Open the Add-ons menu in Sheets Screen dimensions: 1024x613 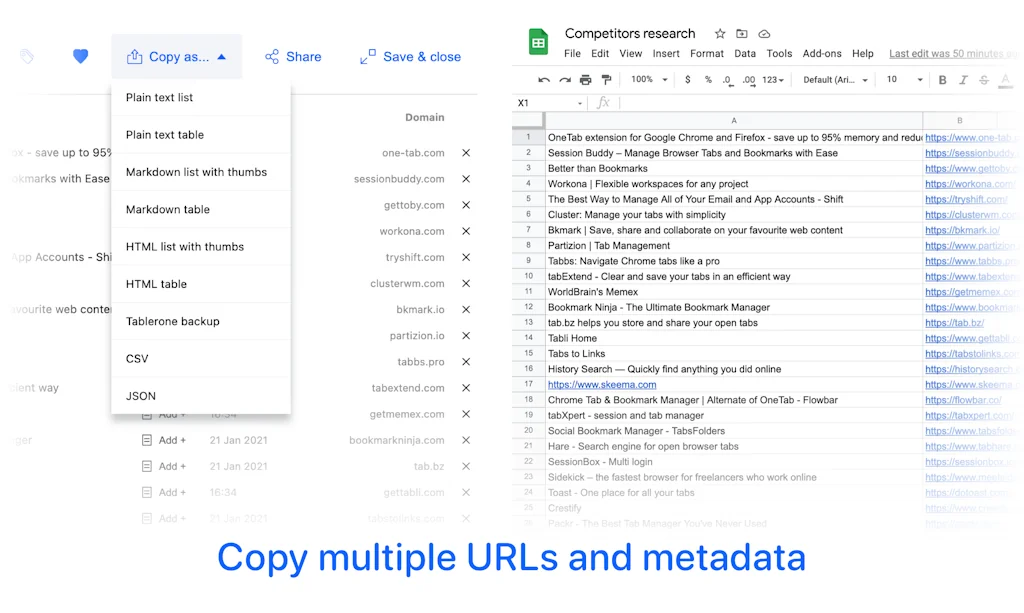tap(822, 54)
